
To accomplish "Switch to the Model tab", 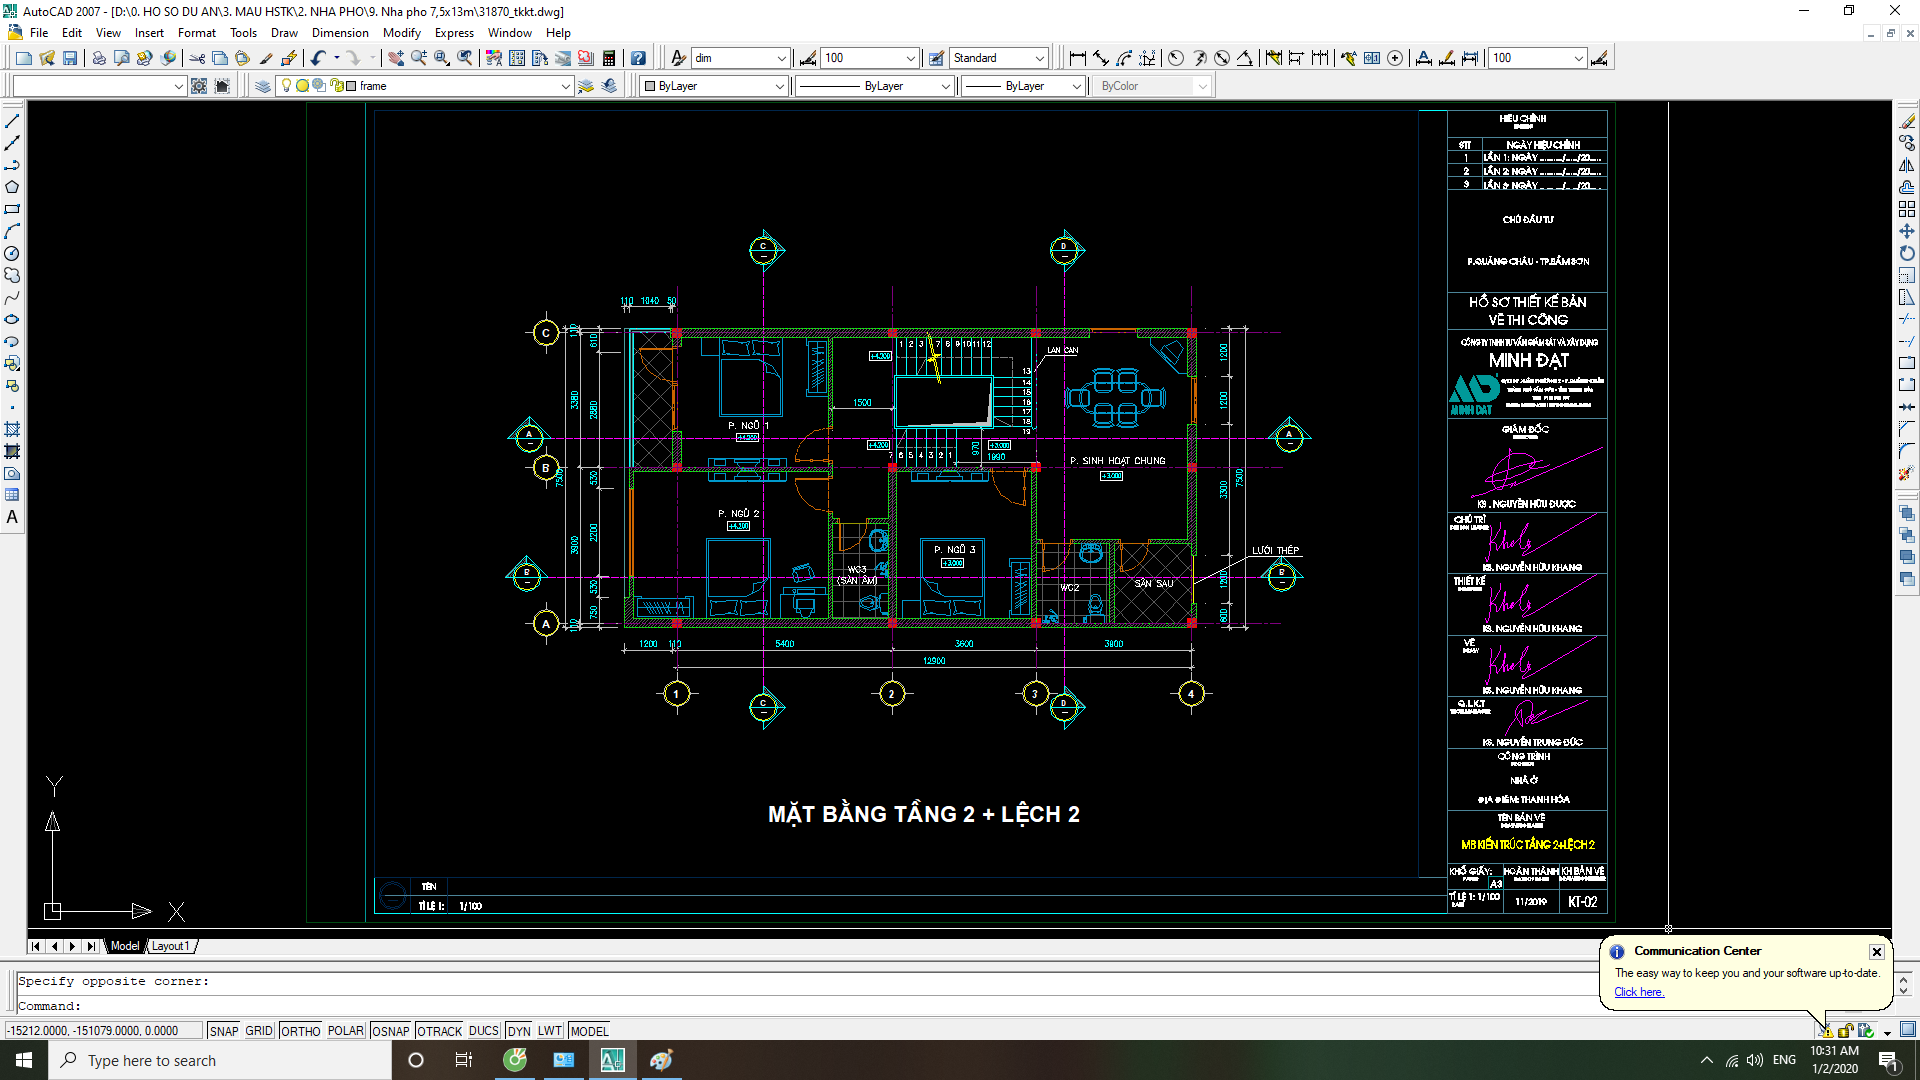I will tap(125, 946).
